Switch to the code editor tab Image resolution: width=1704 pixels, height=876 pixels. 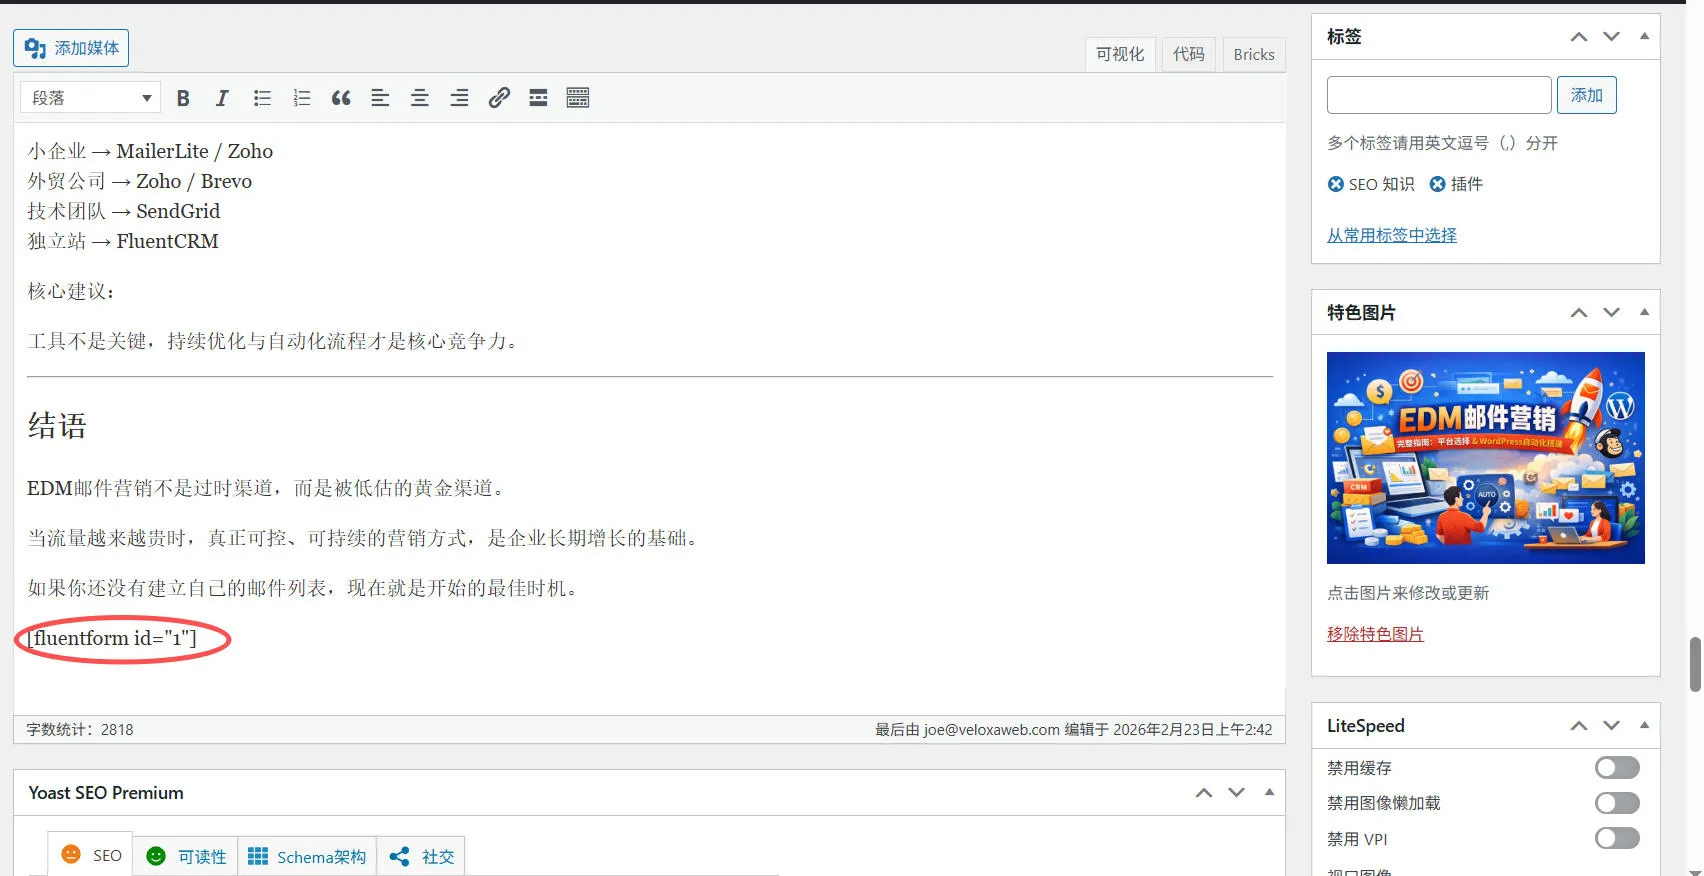1189,54
